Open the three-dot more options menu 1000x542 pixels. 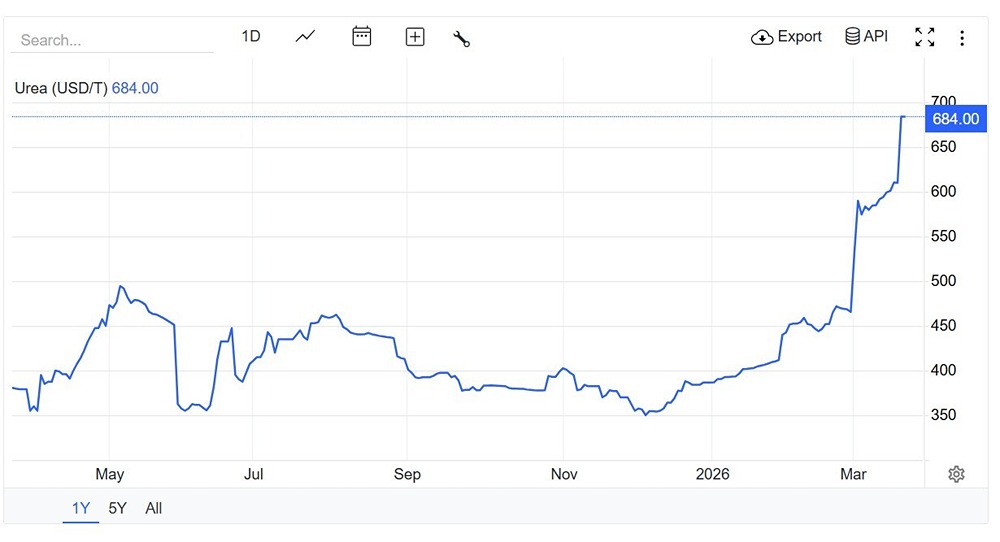click(x=962, y=38)
